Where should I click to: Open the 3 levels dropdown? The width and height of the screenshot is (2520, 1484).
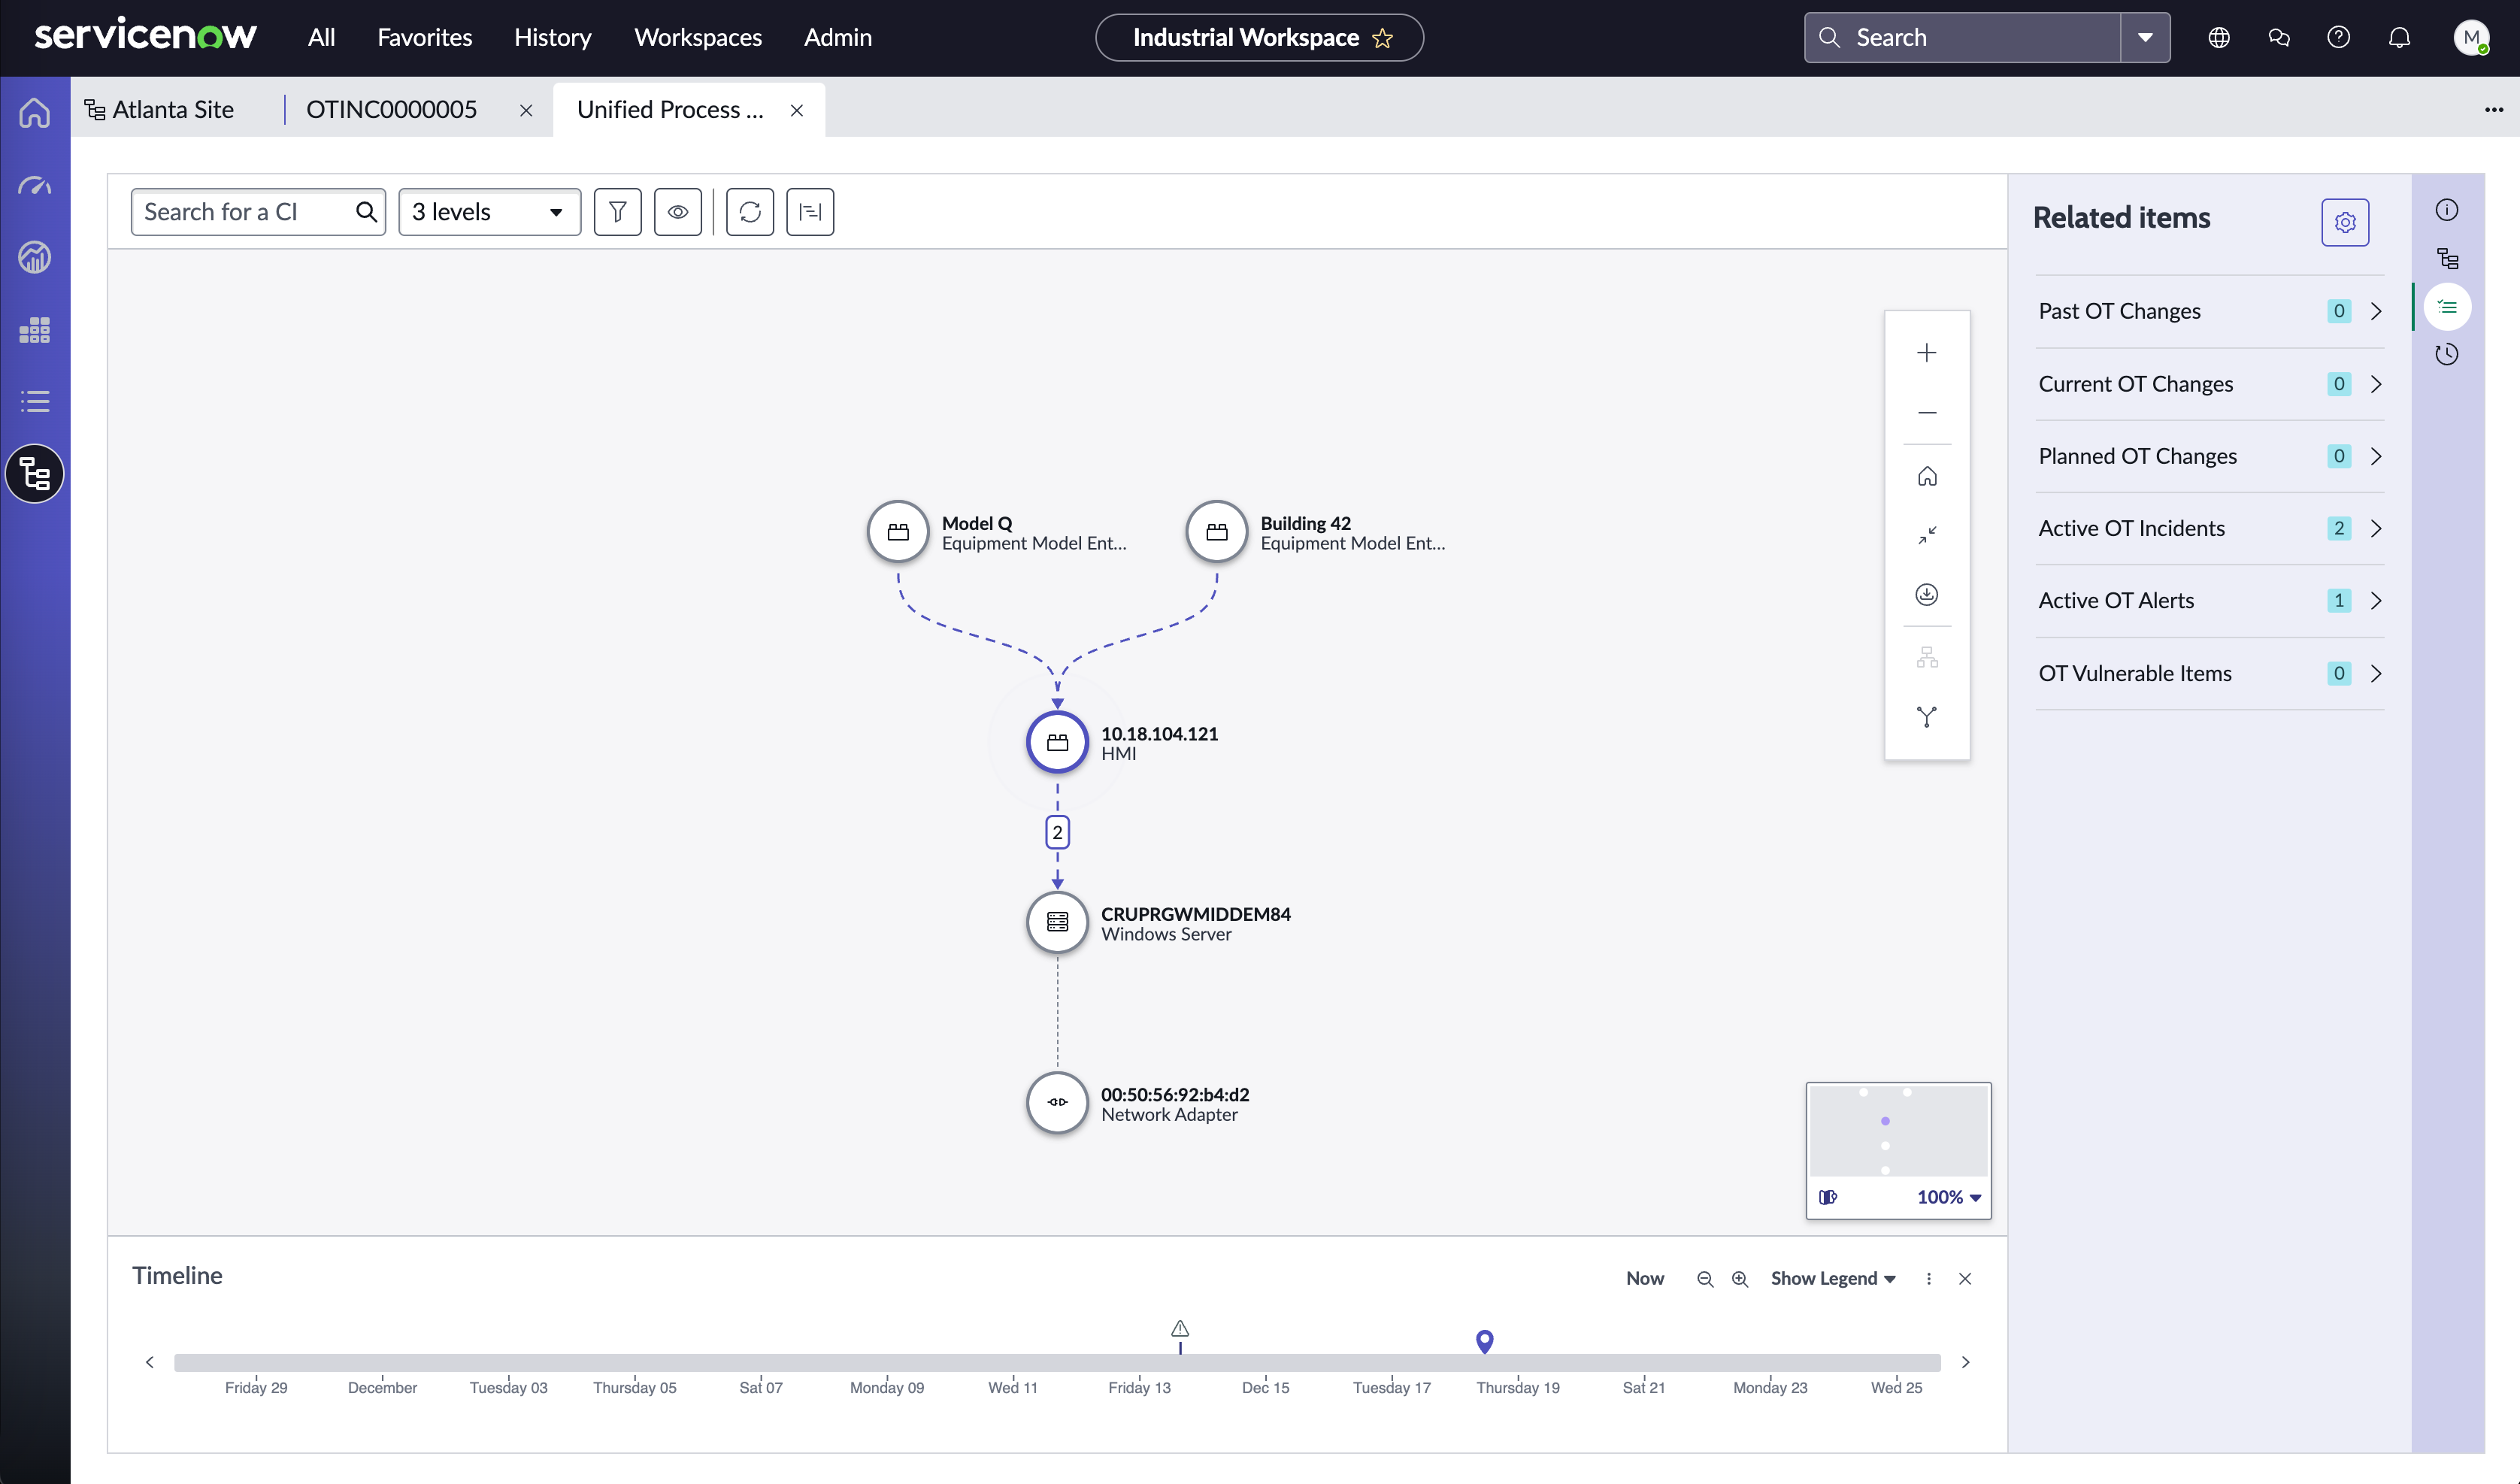pos(489,212)
